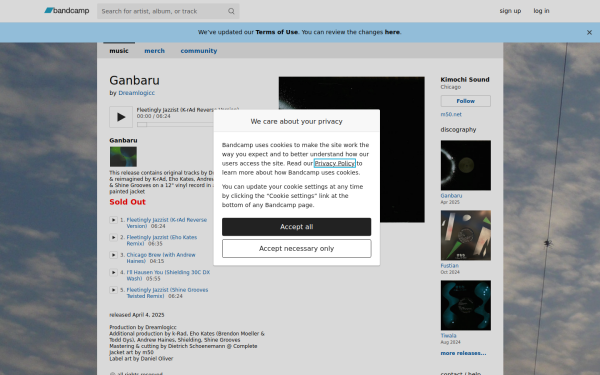Screen dimensions: 600x375
Task: Open track link I'll Hausen You (Shielding 30C DX Wash)
Action: (168, 276)
